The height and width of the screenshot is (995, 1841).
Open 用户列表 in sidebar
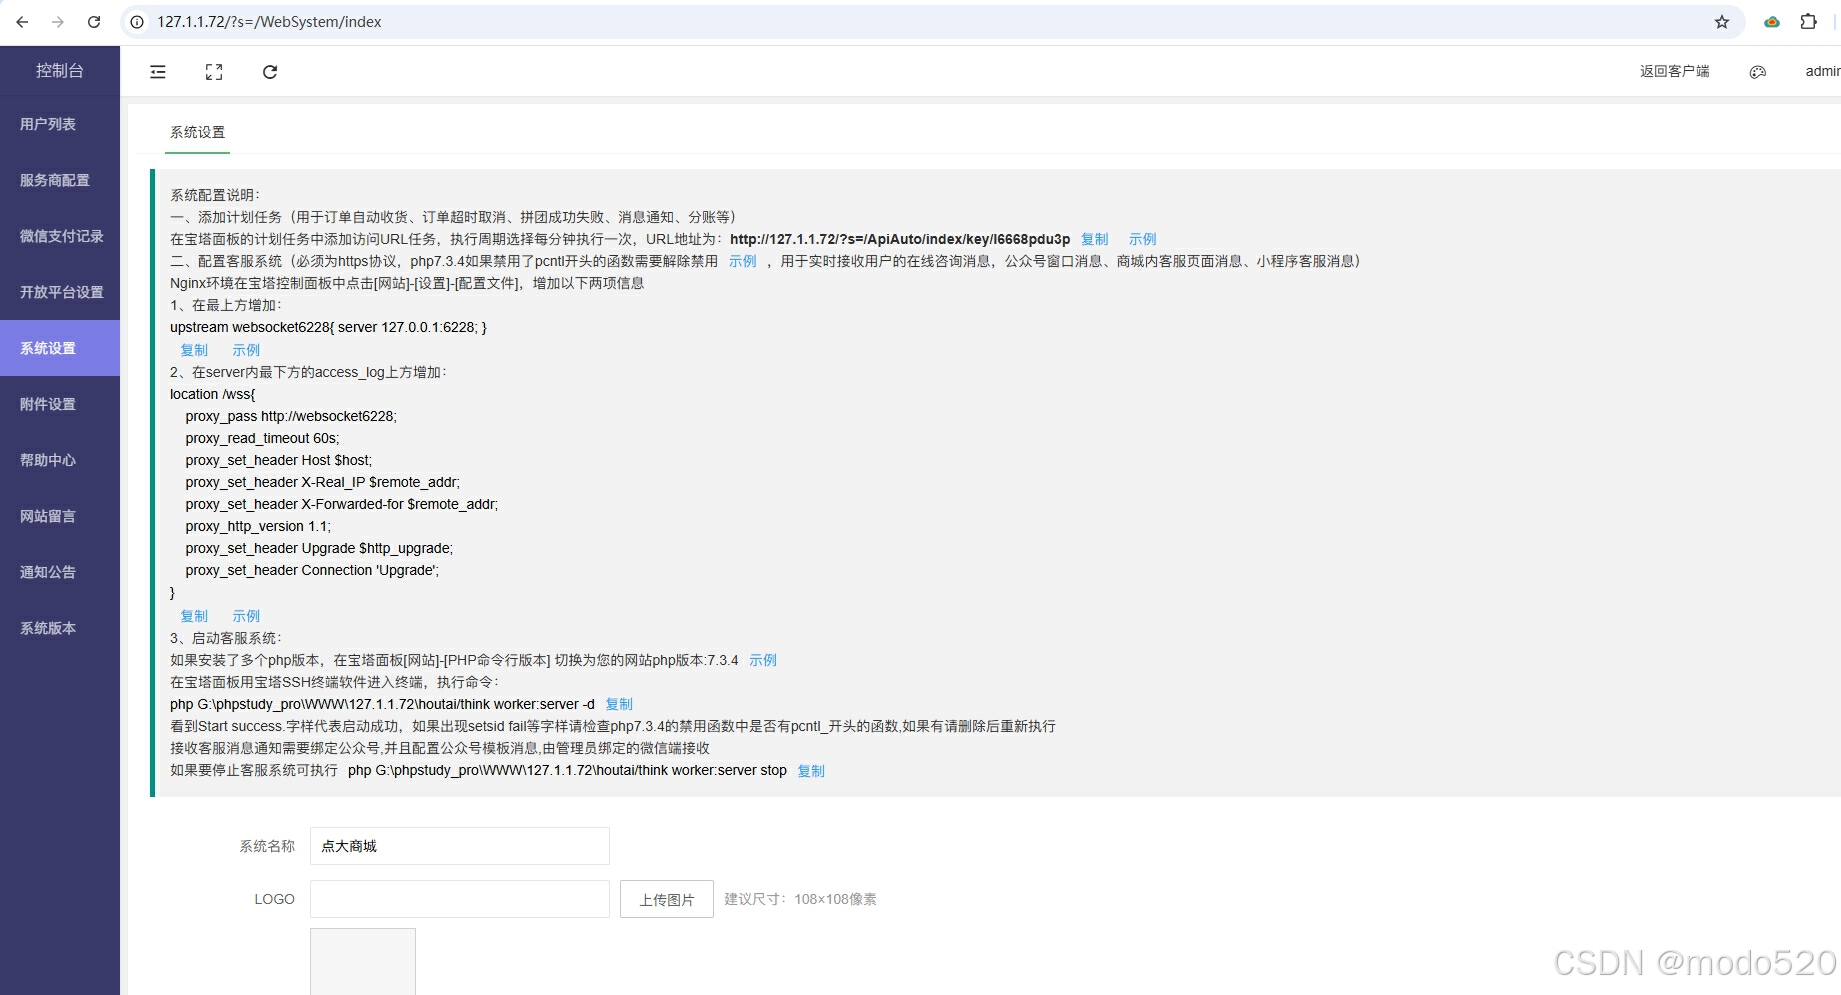60,124
